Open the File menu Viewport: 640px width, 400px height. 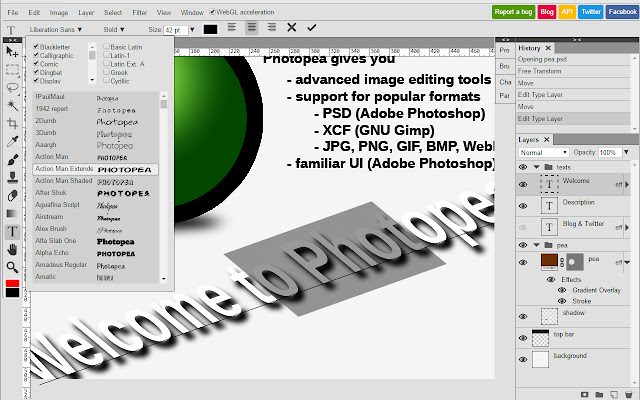coord(13,13)
